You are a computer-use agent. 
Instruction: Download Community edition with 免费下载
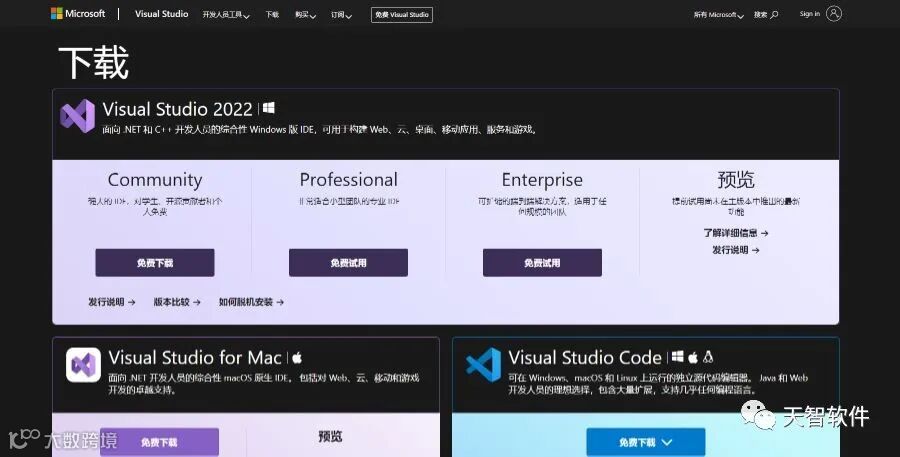[155, 263]
